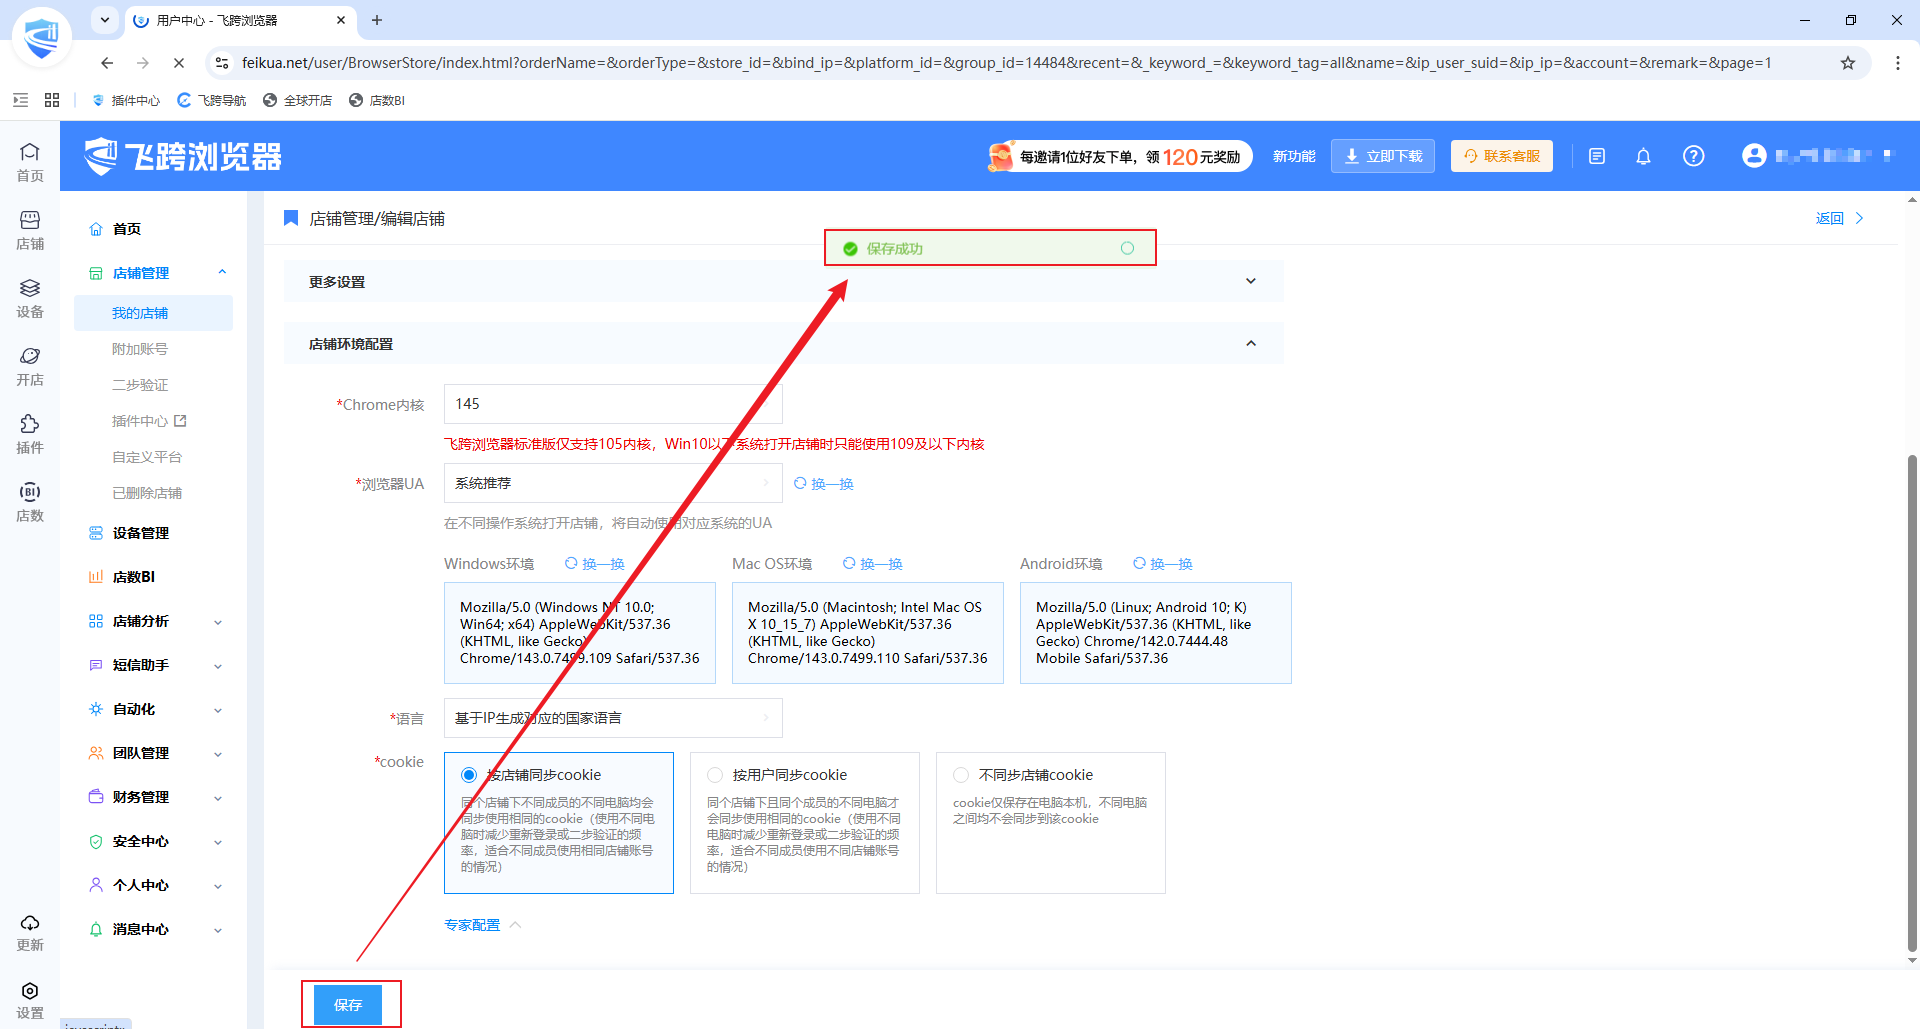Select 我的店铺 in sidebar

coord(153,313)
